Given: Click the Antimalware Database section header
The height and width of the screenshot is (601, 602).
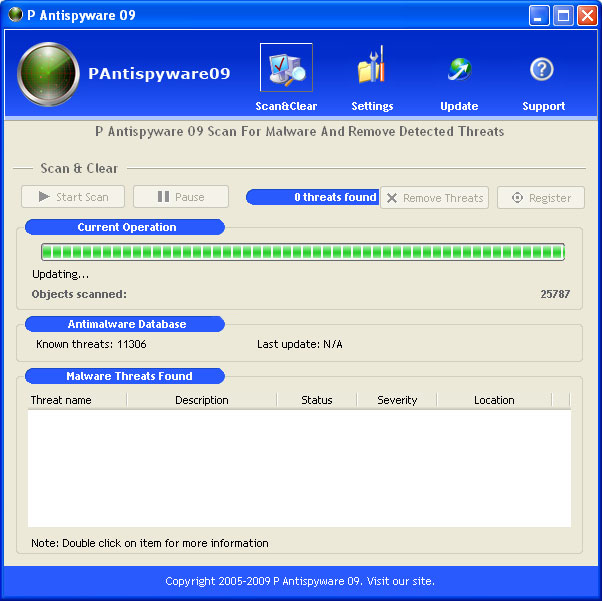Looking at the screenshot, I should [125, 324].
